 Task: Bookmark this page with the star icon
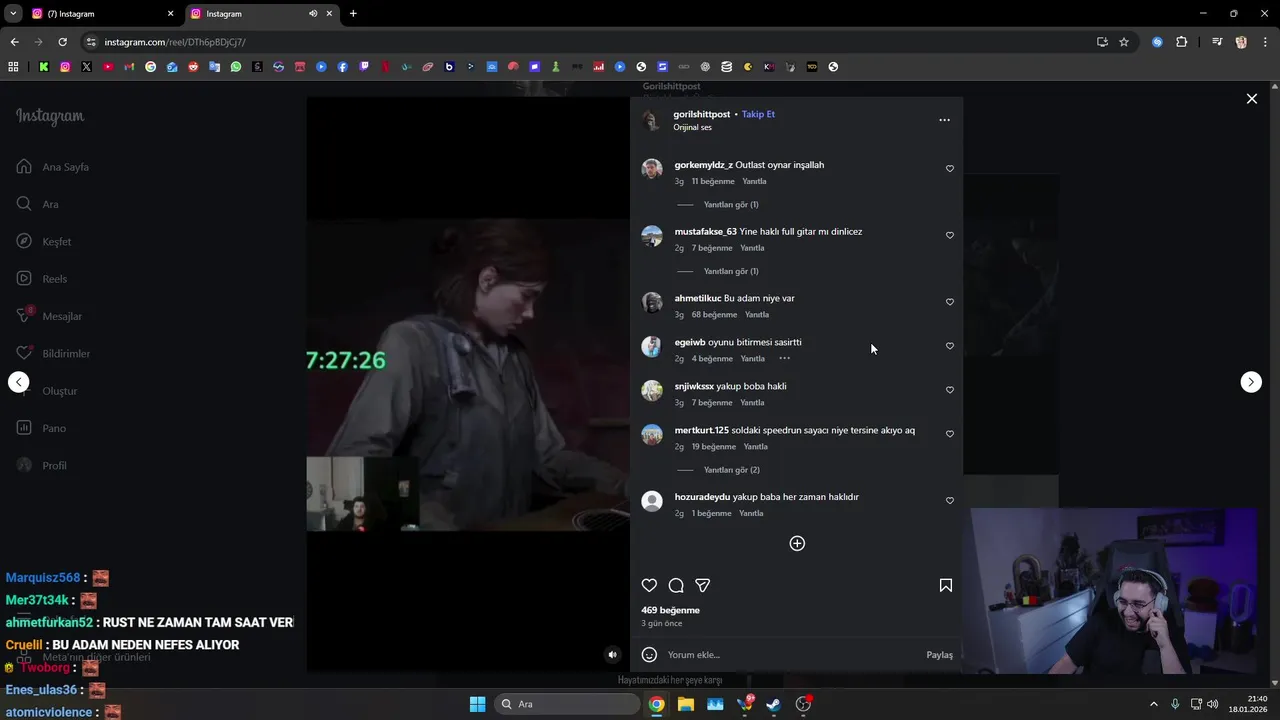coord(1124,42)
